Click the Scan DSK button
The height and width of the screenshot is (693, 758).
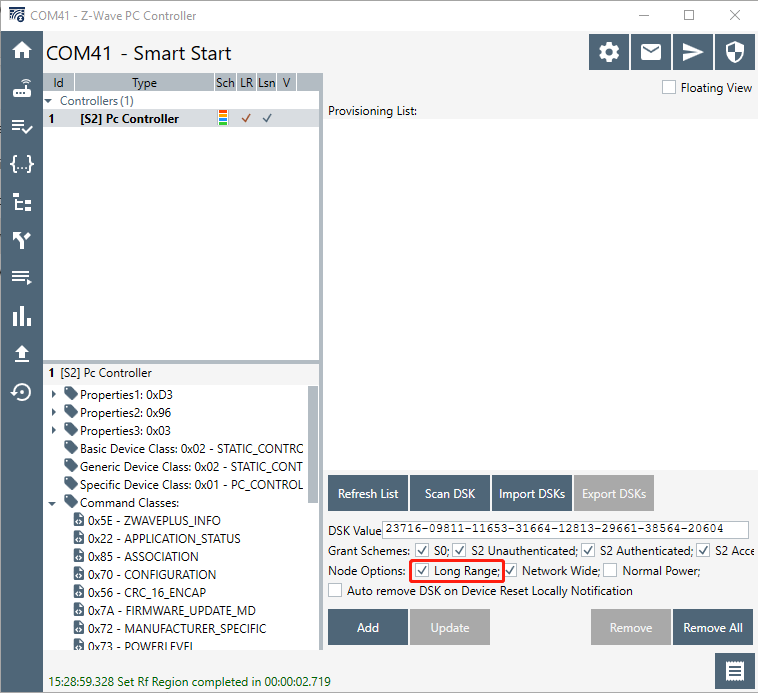coord(450,494)
